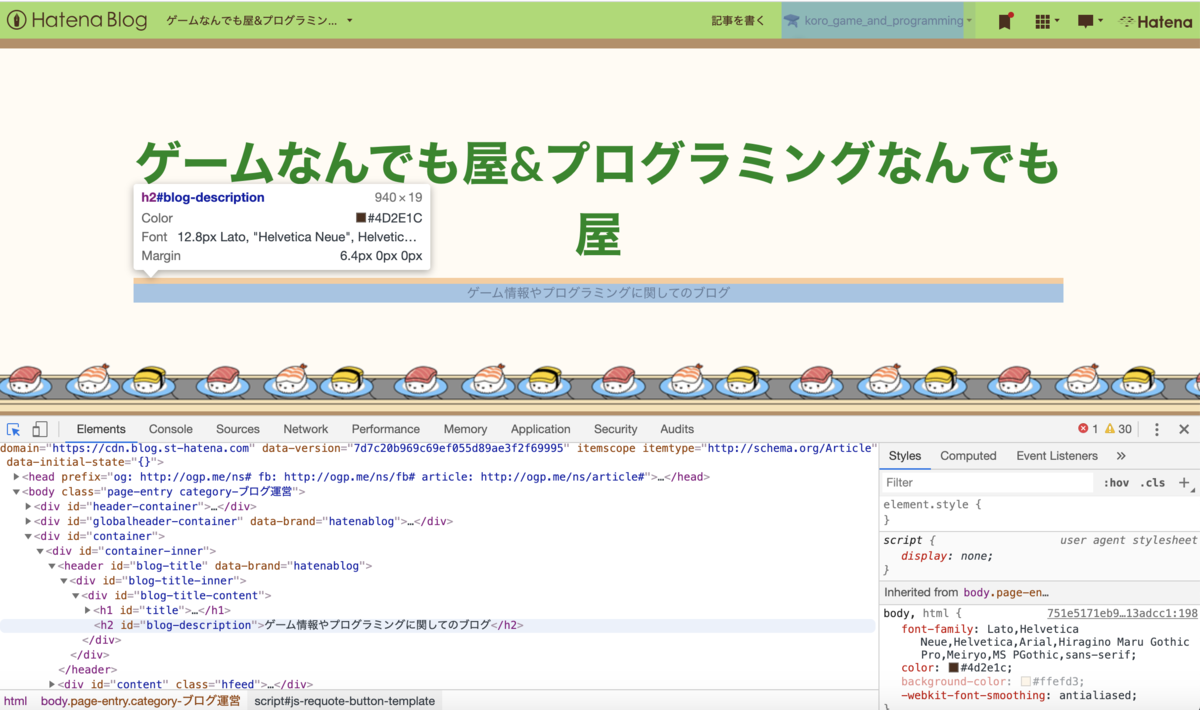Open the bookmark icon with red notification

(1005, 21)
